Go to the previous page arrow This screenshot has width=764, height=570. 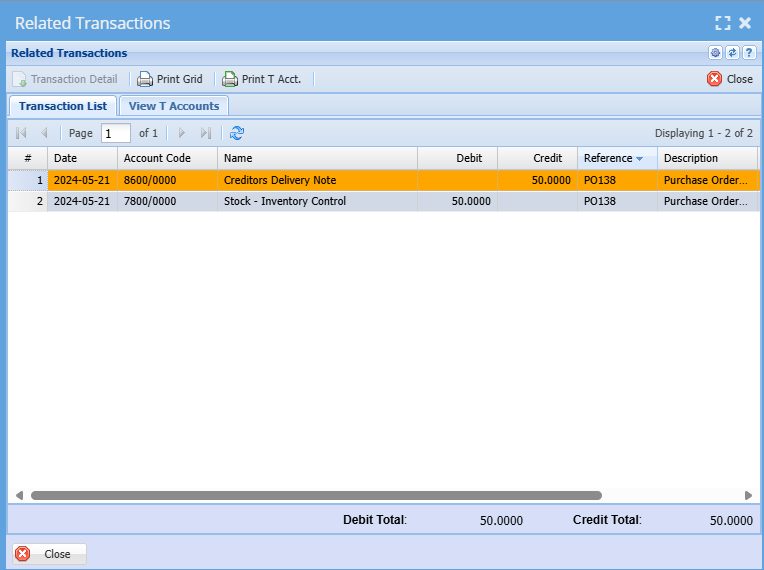click(44, 133)
